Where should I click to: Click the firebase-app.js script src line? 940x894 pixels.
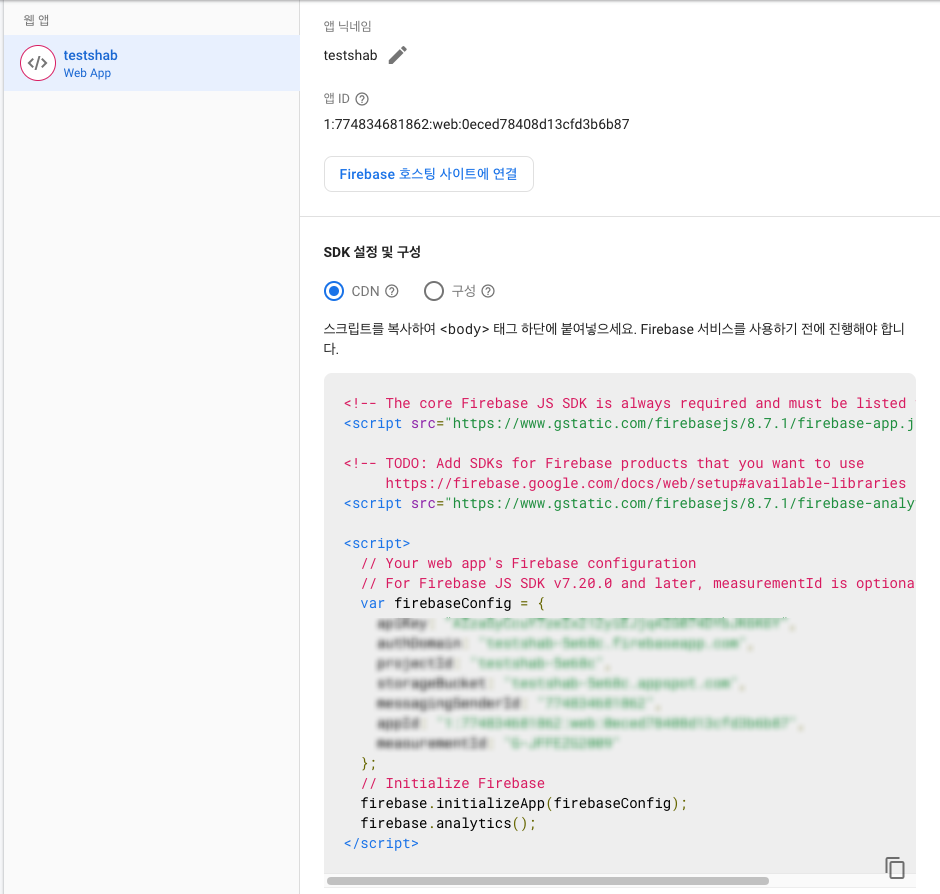[x=629, y=423]
